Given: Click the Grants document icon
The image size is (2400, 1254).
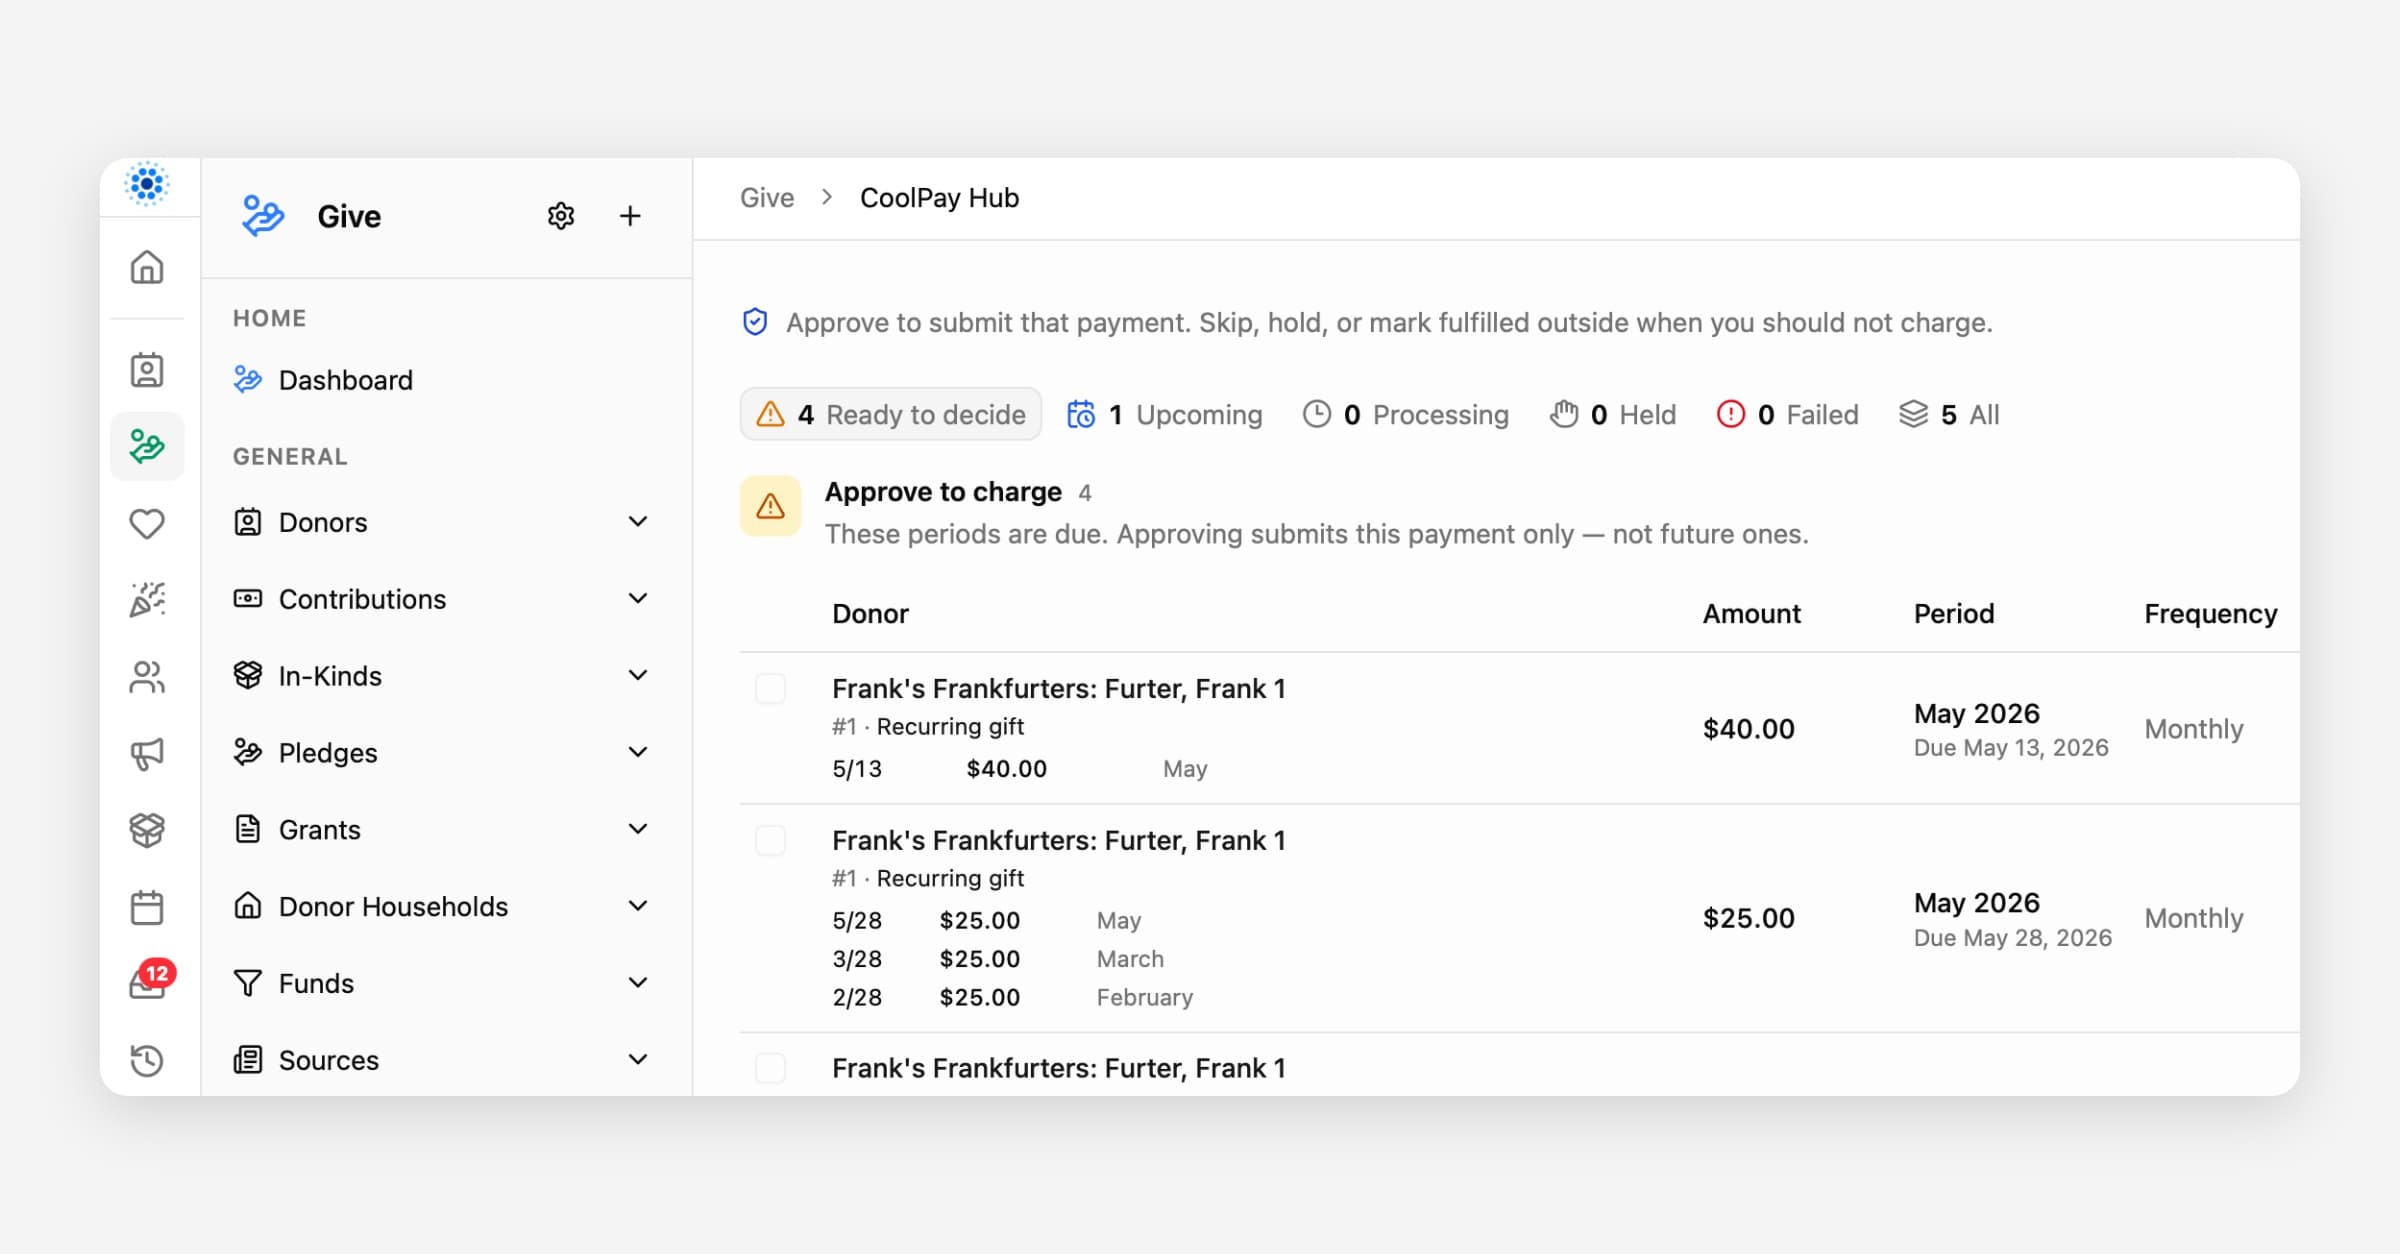Looking at the screenshot, I should 248,829.
